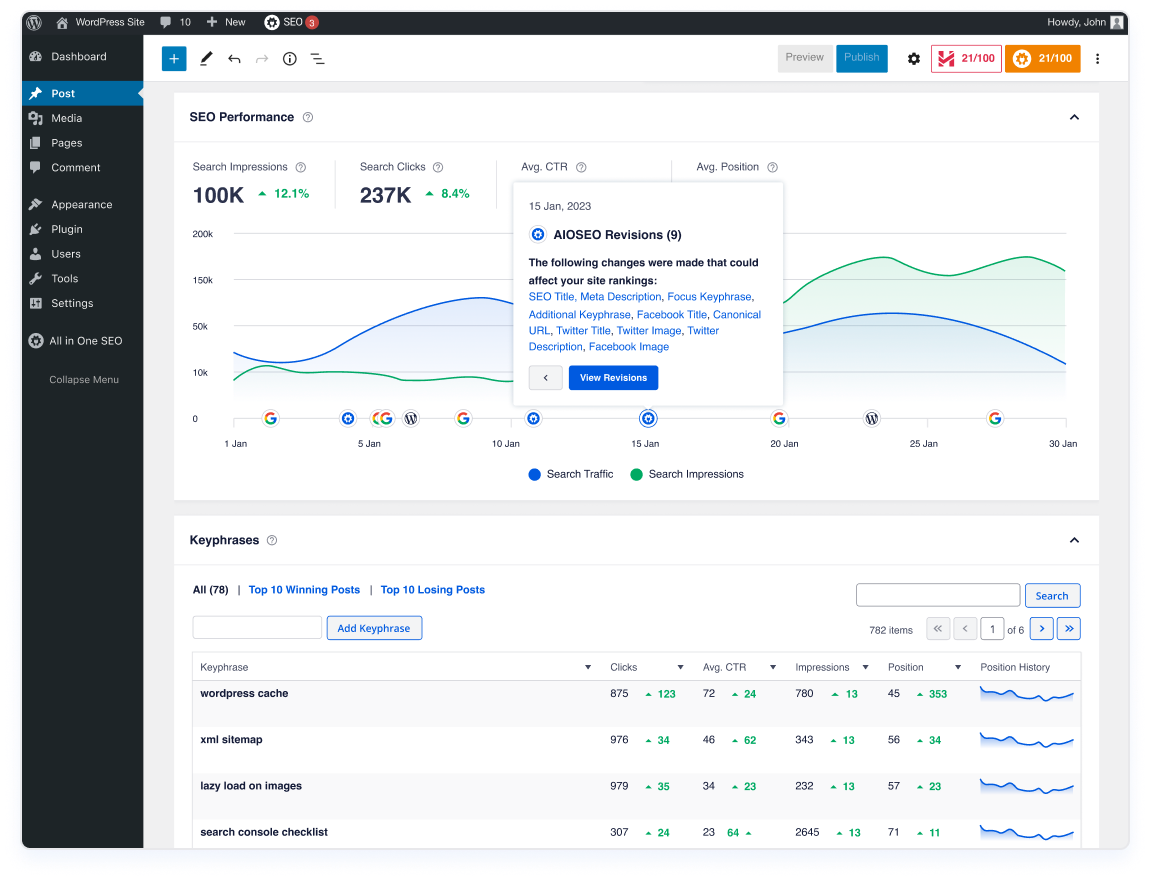This screenshot has height=880, width=1150.
Task: Open Appearance in the sidebar menu
Action: (x=81, y=204)
